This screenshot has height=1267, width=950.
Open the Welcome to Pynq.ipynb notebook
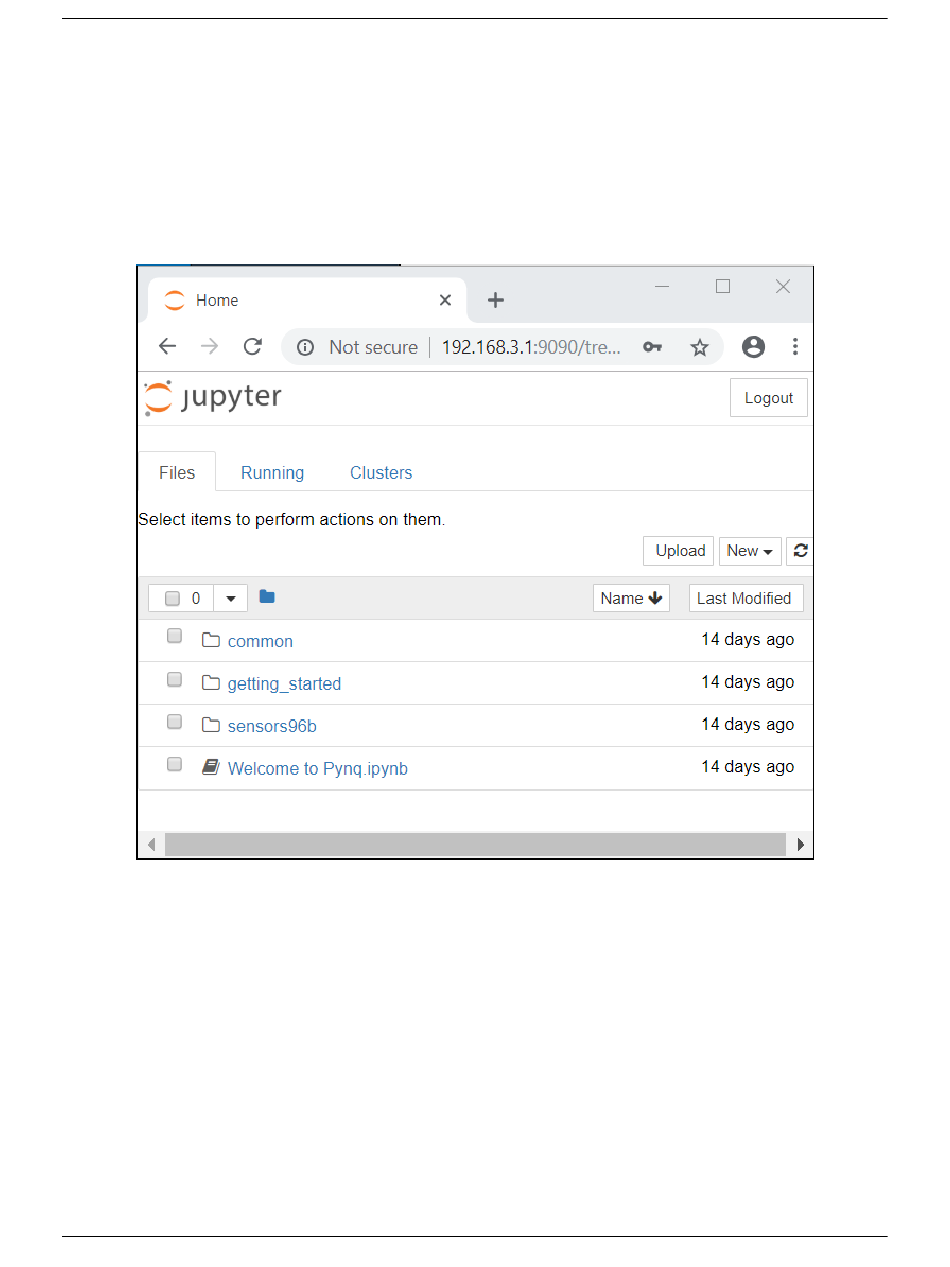tap(318, 769)
